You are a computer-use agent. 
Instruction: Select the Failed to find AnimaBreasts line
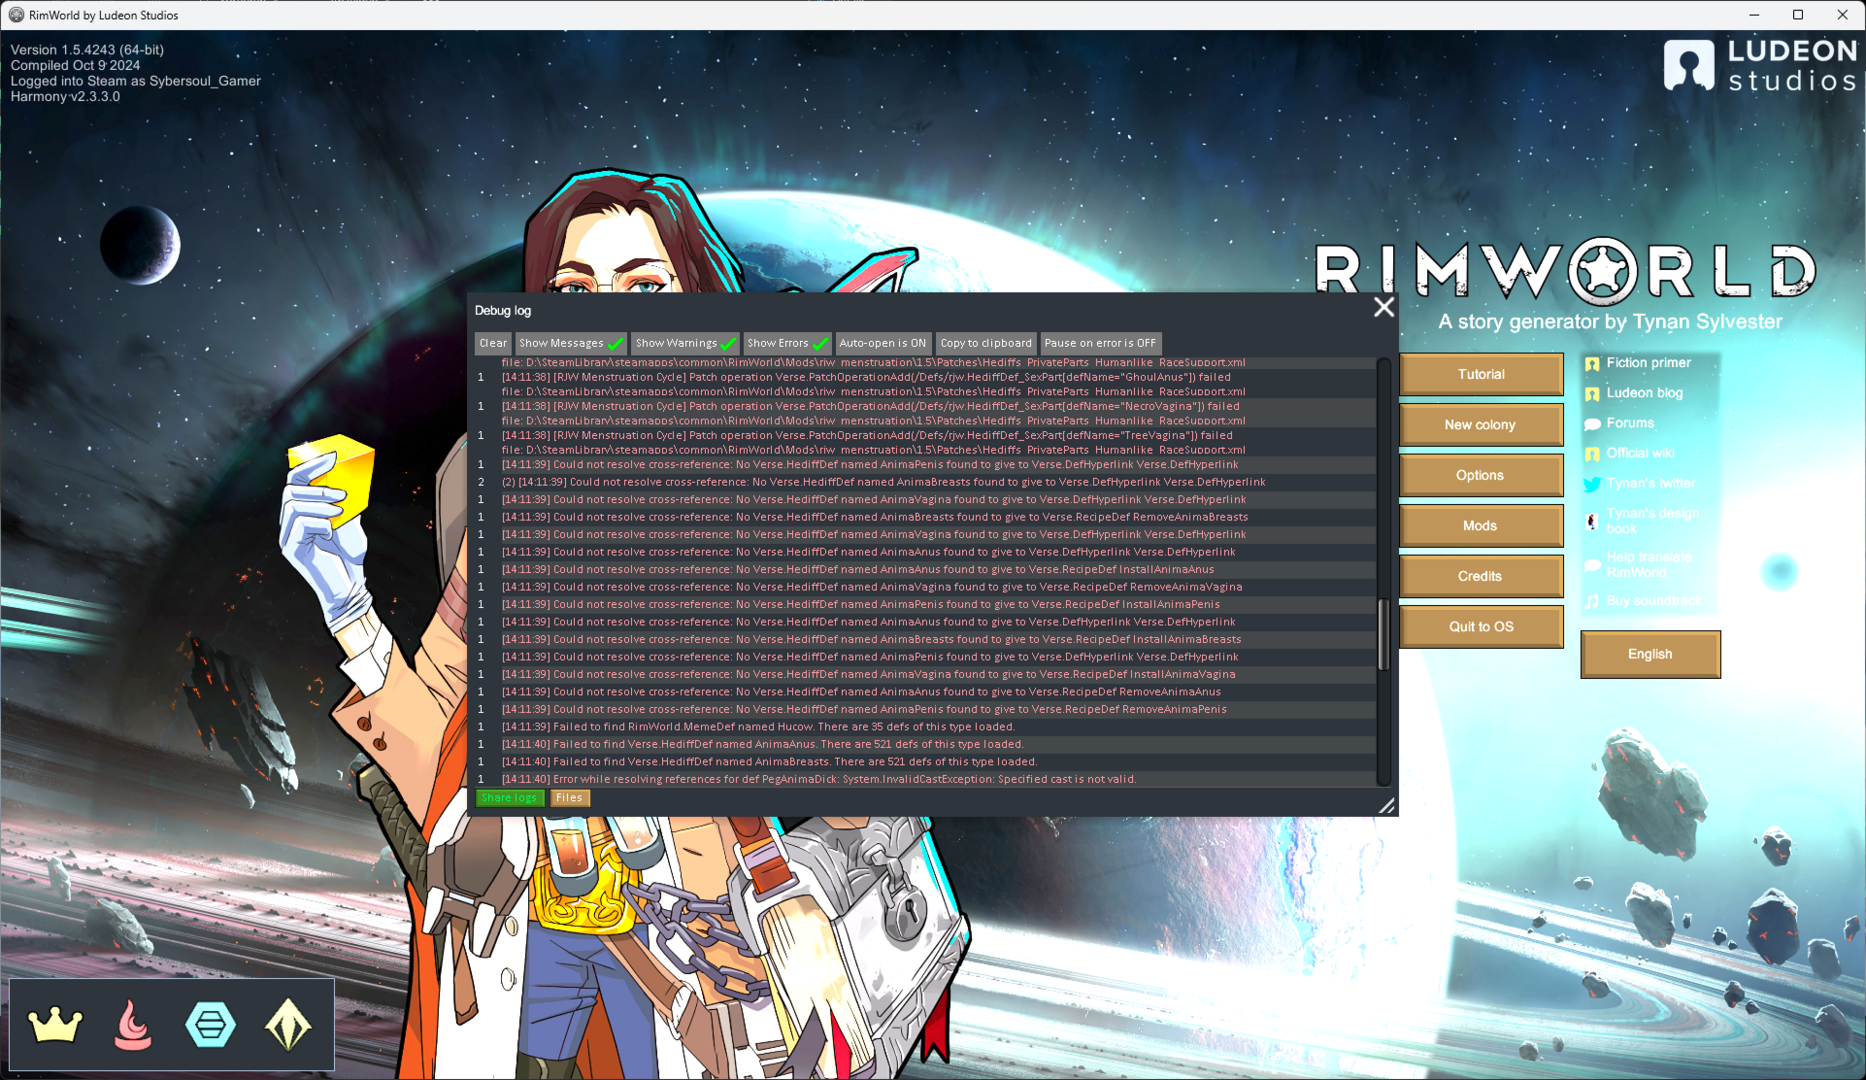click(x=925, y=762)
